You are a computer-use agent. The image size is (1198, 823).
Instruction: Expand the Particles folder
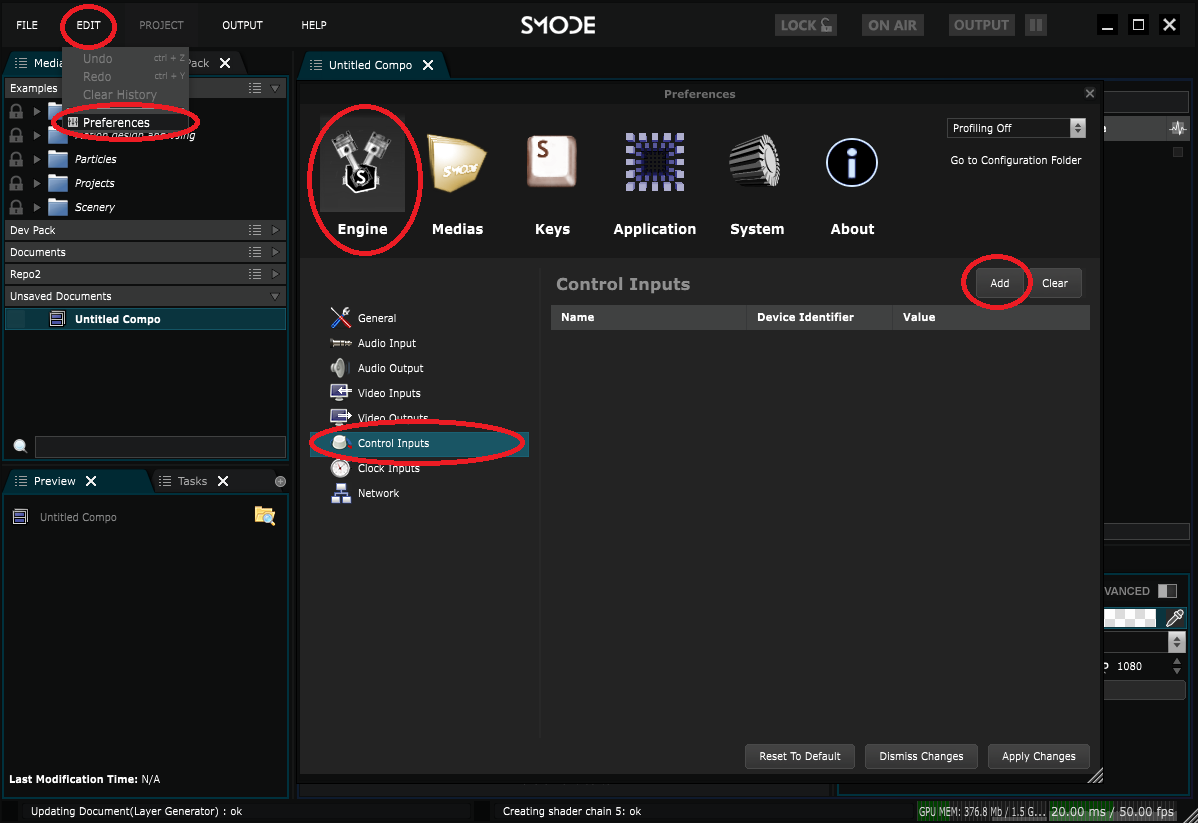point(37,159)
